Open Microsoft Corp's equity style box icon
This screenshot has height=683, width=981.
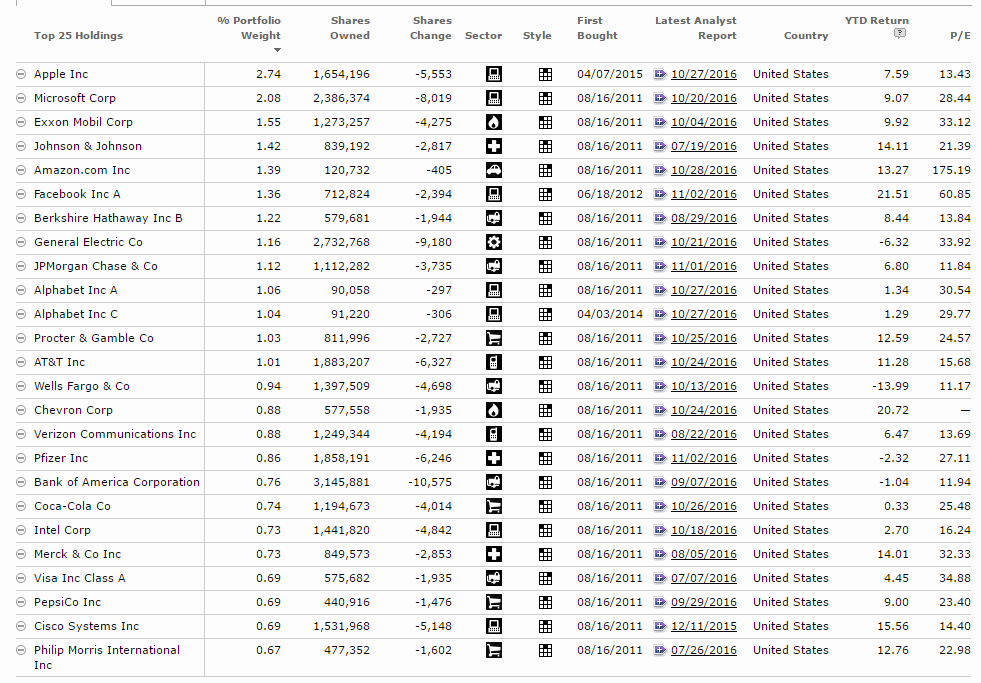tap(545, 98)
